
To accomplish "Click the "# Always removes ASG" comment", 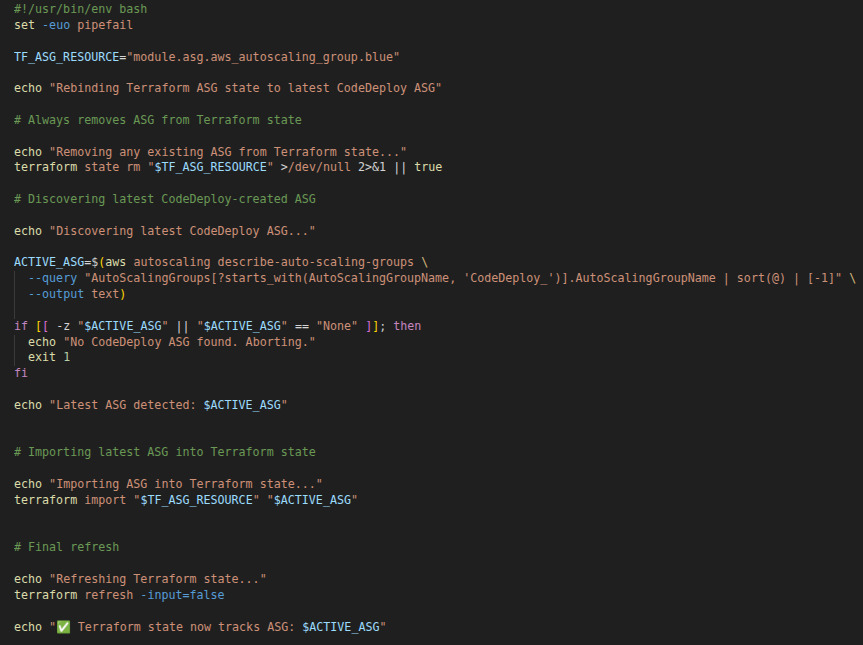I will tap(157, 120).
